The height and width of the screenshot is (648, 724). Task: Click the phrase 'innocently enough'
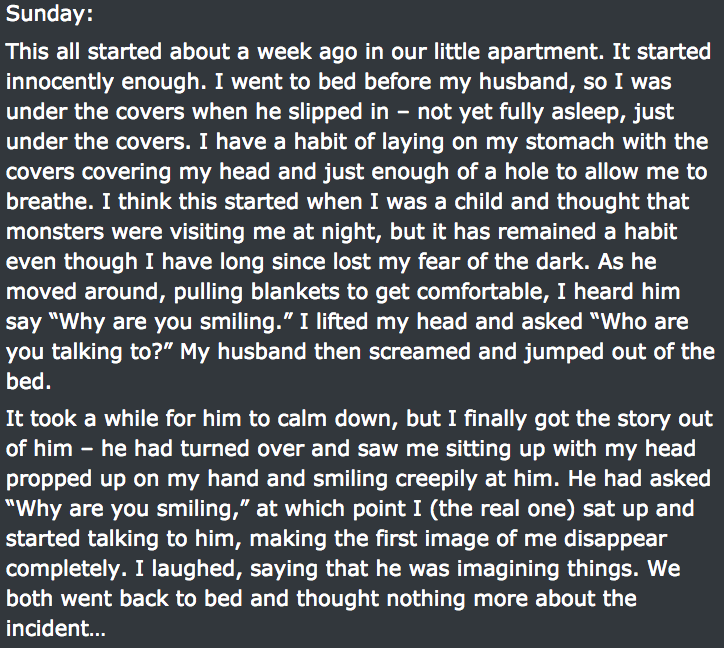106,82
